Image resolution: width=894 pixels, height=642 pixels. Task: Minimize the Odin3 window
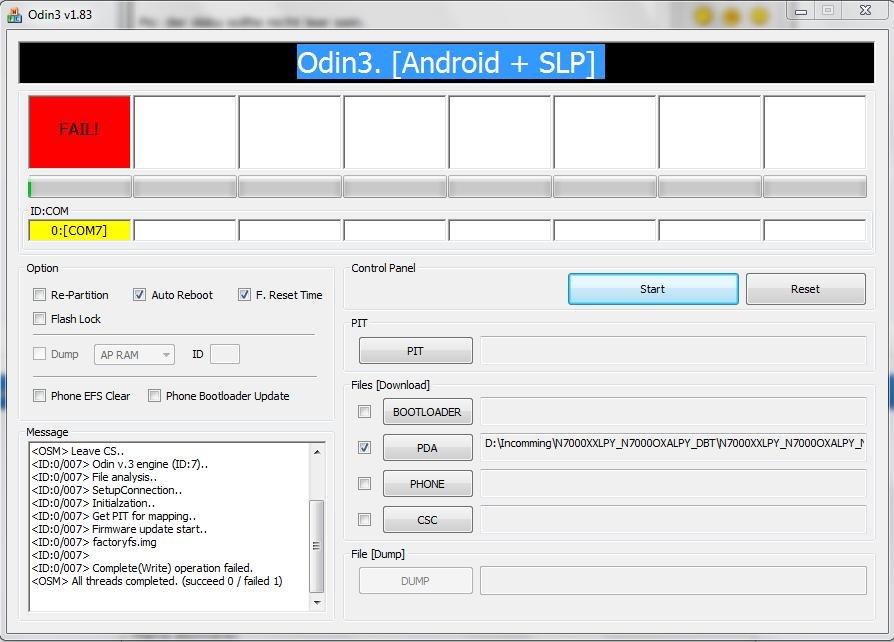[800, 10]
